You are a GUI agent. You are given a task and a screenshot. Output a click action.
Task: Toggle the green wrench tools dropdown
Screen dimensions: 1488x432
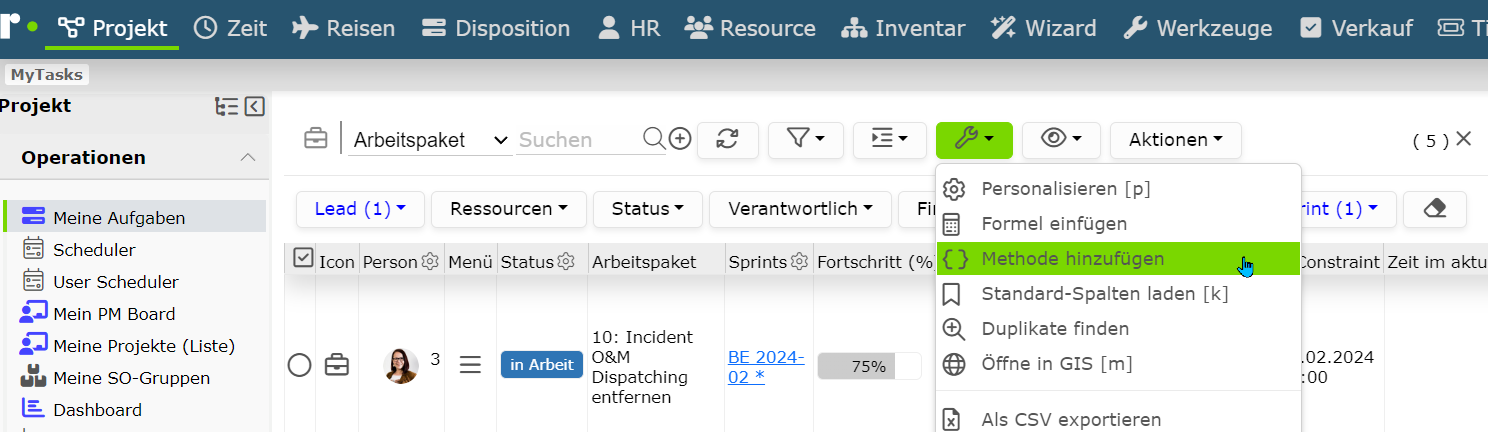coord(974,140)
